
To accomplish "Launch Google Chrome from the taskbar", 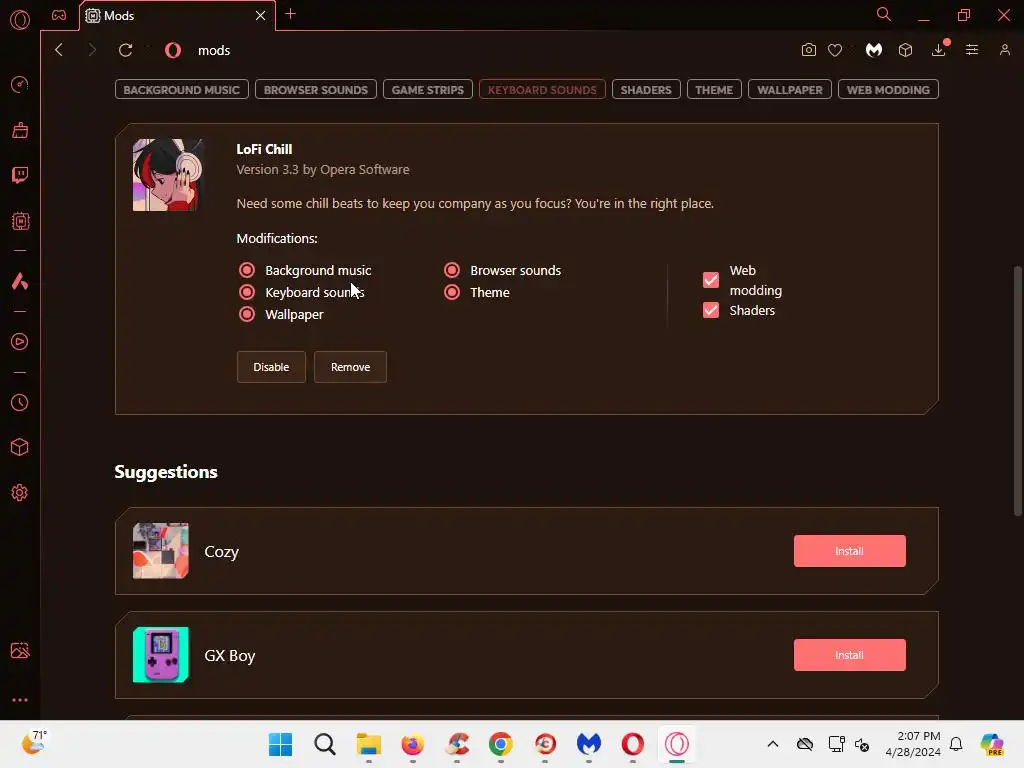I will point(501,744).
